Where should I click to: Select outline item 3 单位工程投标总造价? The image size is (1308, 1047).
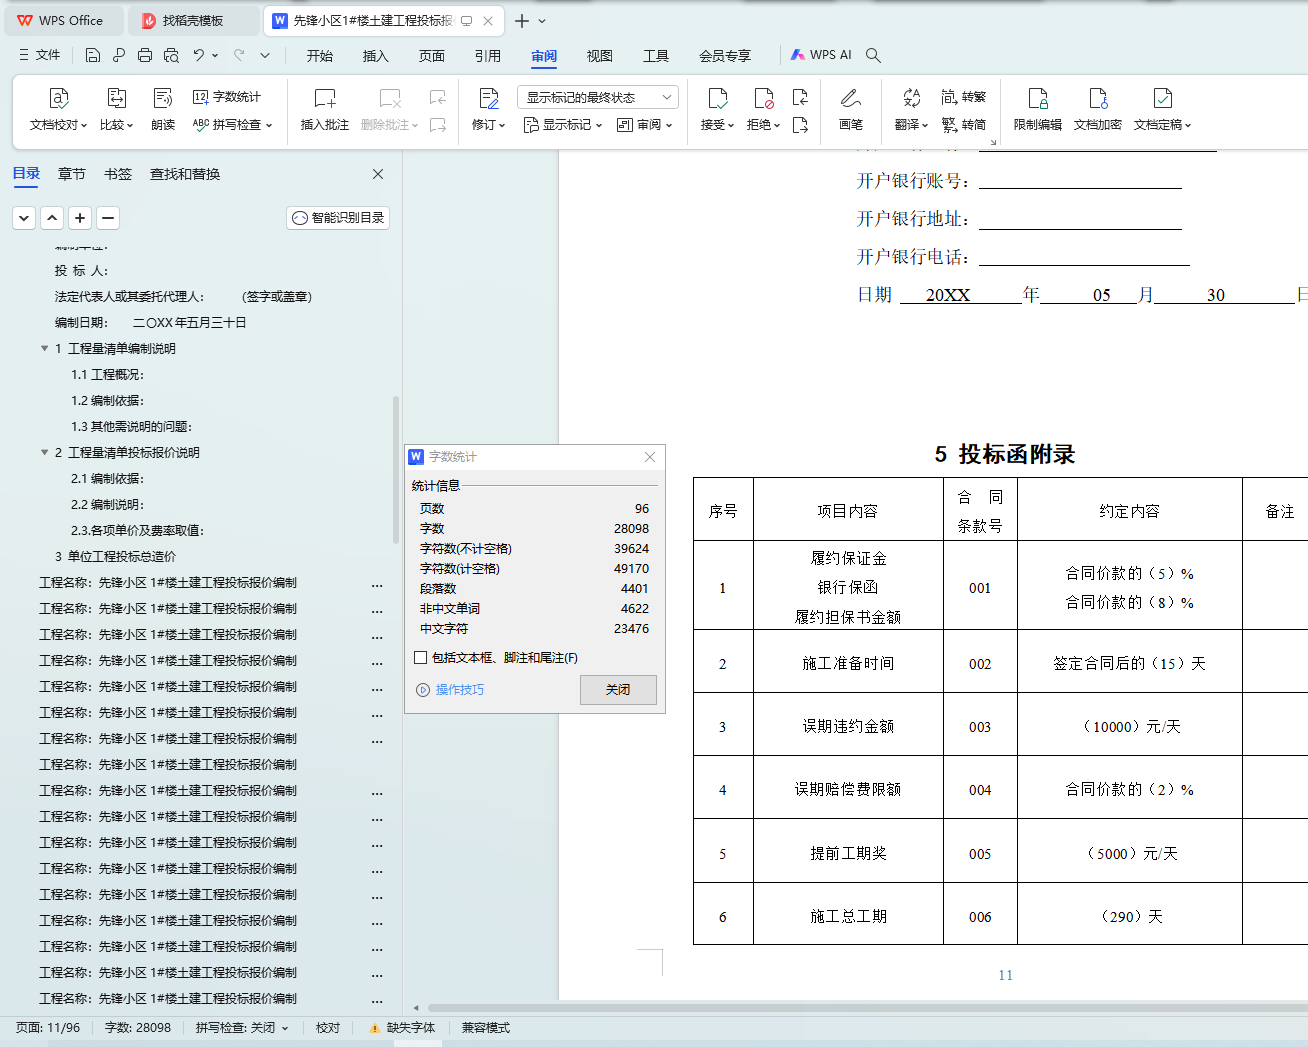tap(115, 556)
